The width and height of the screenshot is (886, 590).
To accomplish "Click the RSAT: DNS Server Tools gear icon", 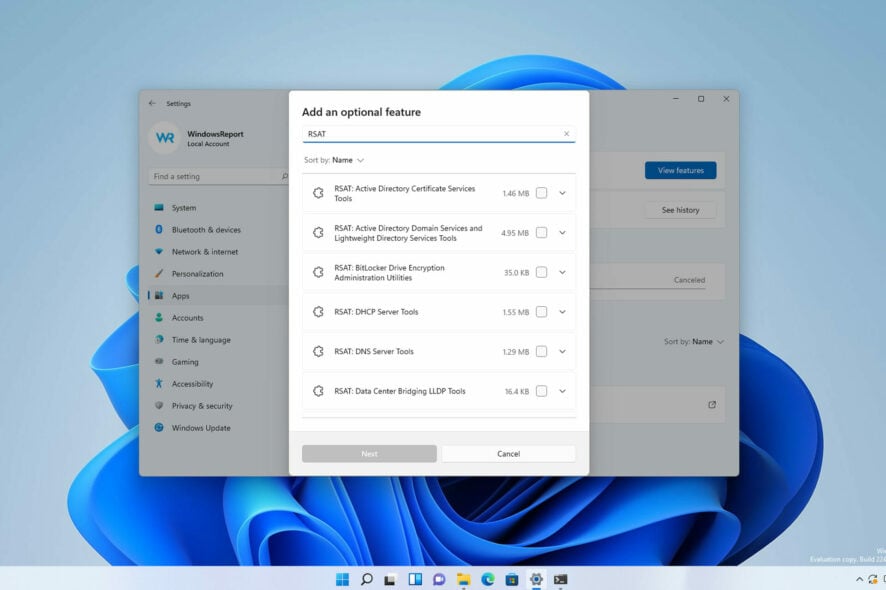I will (318, 352).
